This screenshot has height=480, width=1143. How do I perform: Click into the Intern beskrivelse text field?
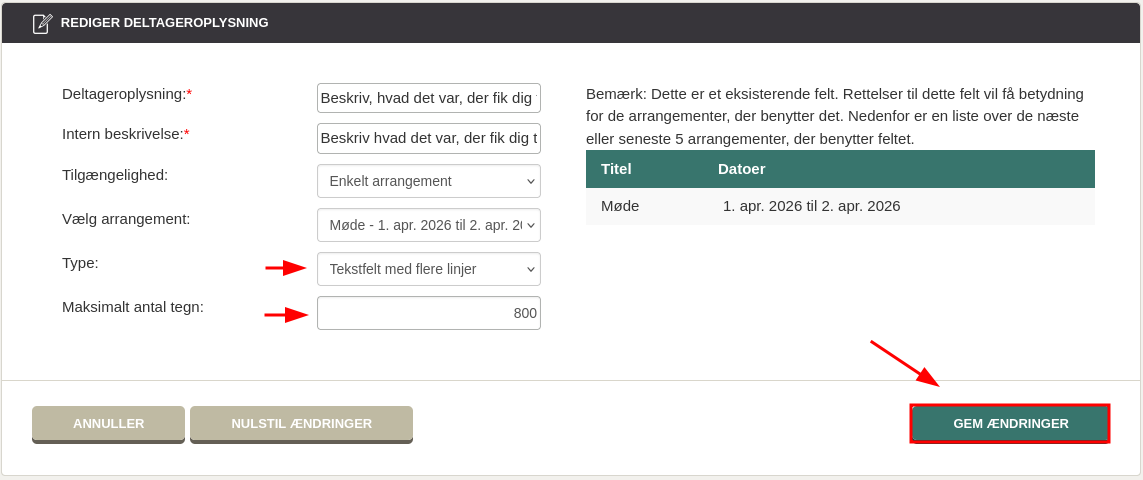pos(428,138)
